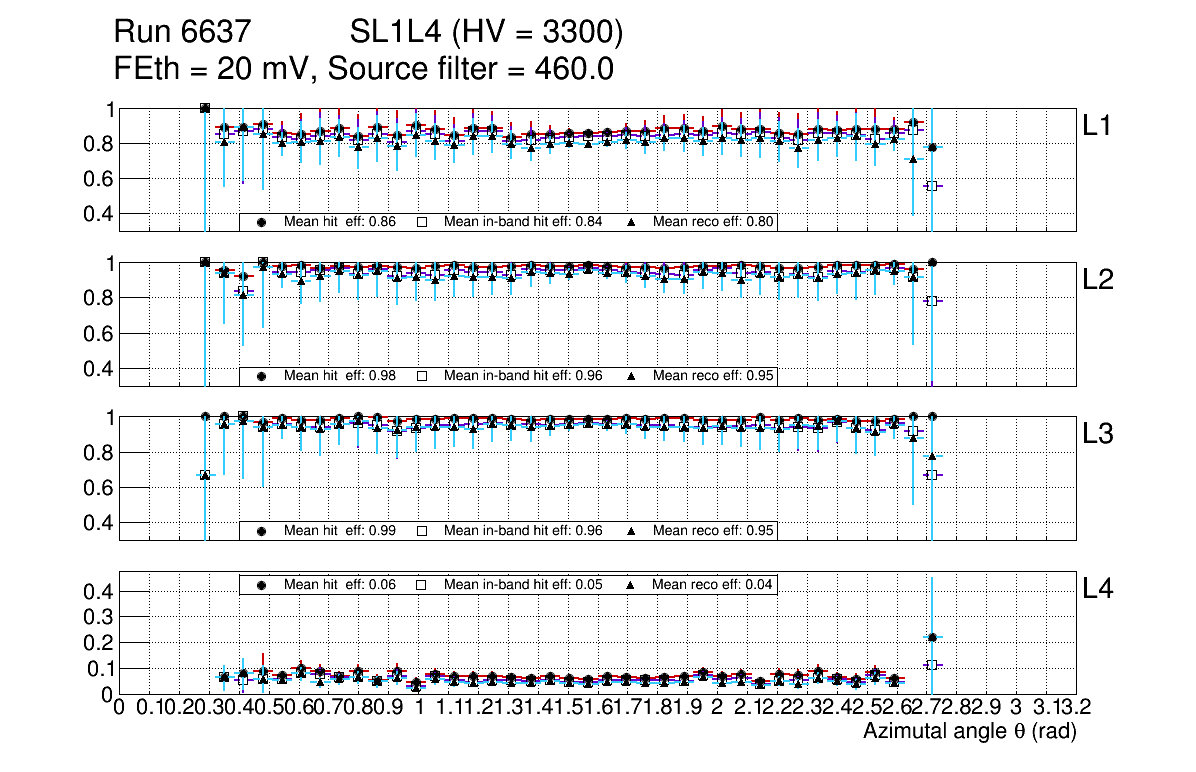Click the triangle legend marker in panel L1

click(x=632, y=222)
